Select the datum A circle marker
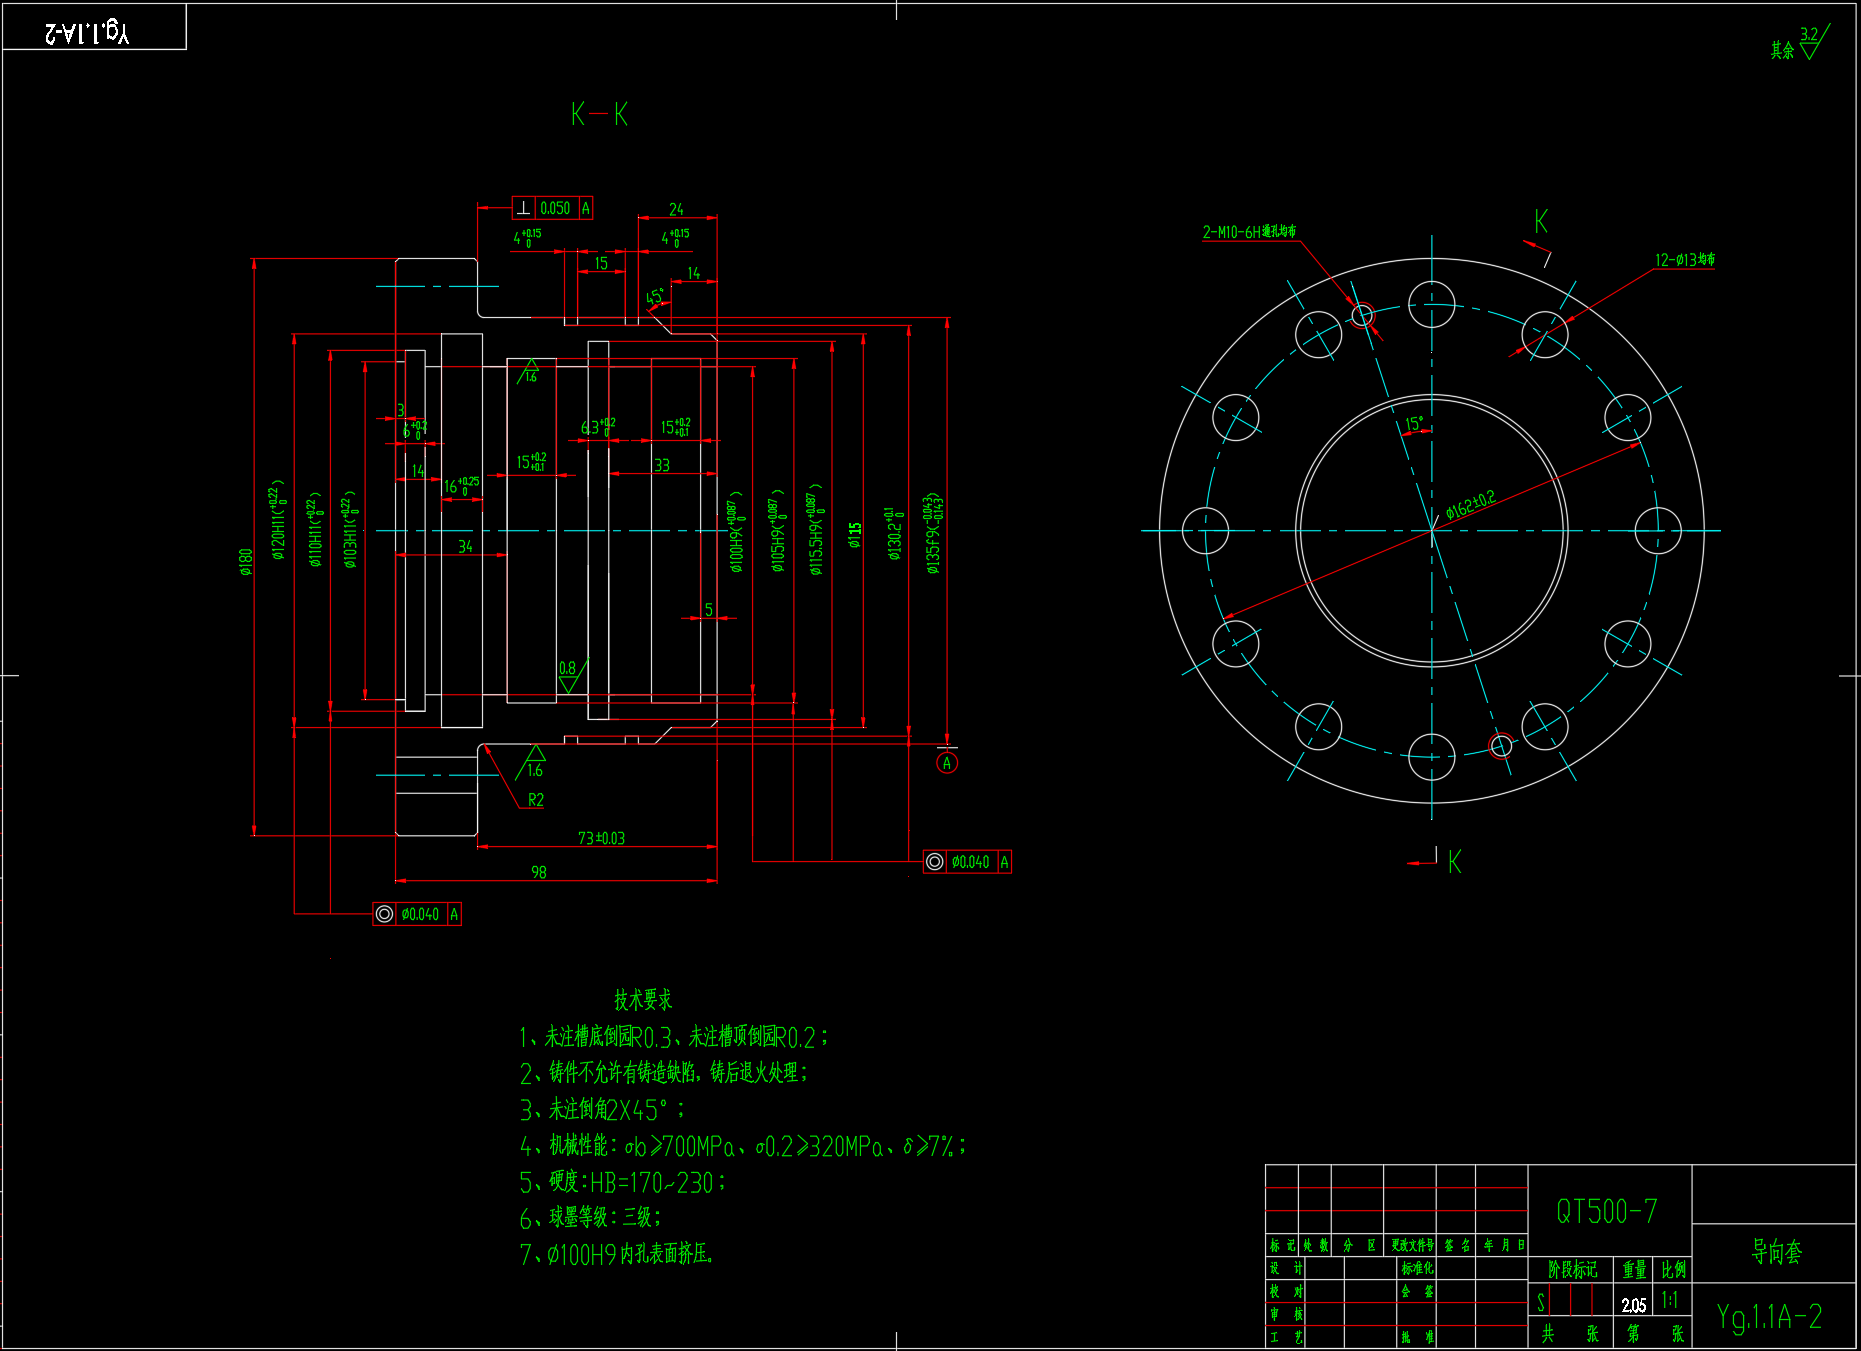The height and width of the screenshot is (1351, 1861). point(946,763)
